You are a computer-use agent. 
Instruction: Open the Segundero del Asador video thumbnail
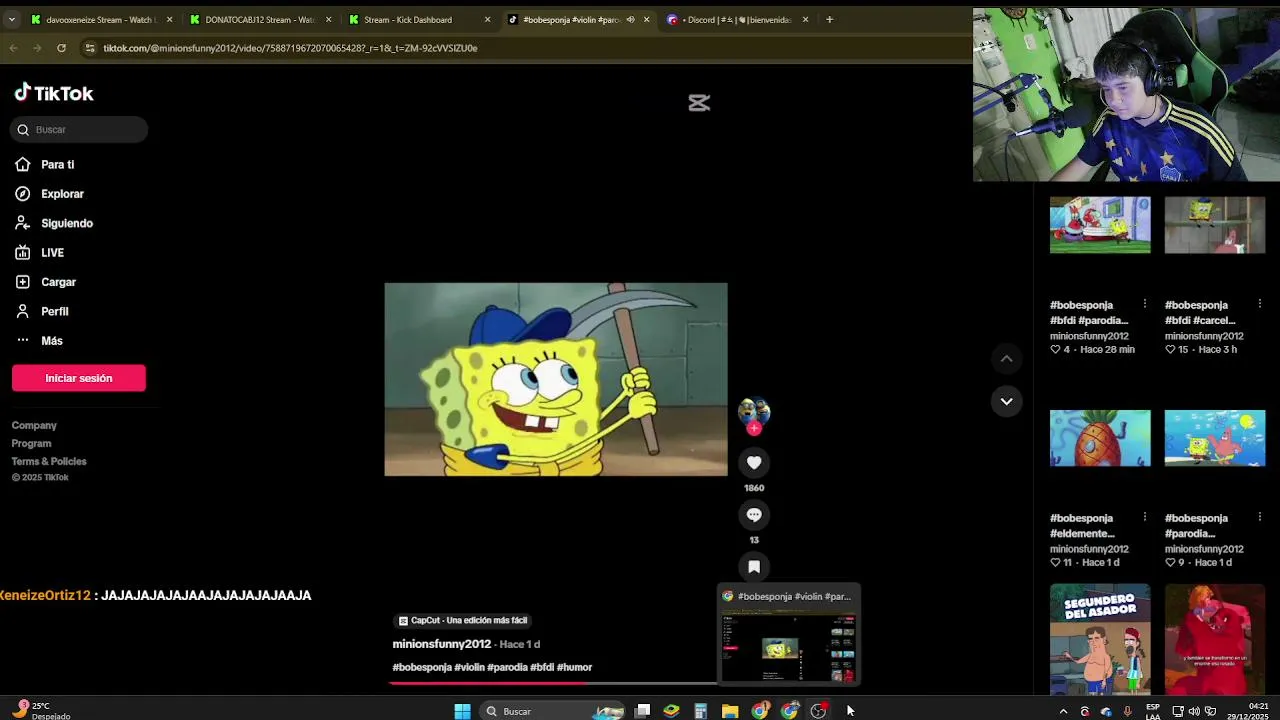pyautogui.click(x=1100, y=639)
